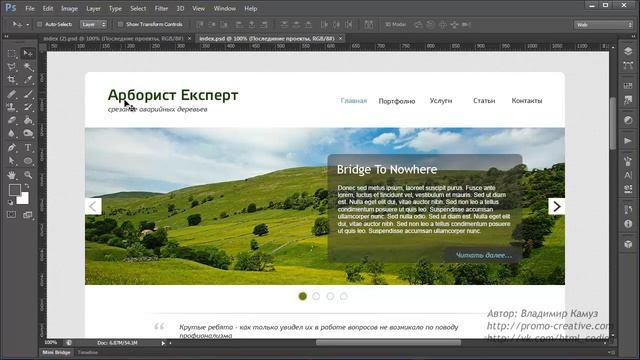Expand the status bar info arrow

pos(163,343)
